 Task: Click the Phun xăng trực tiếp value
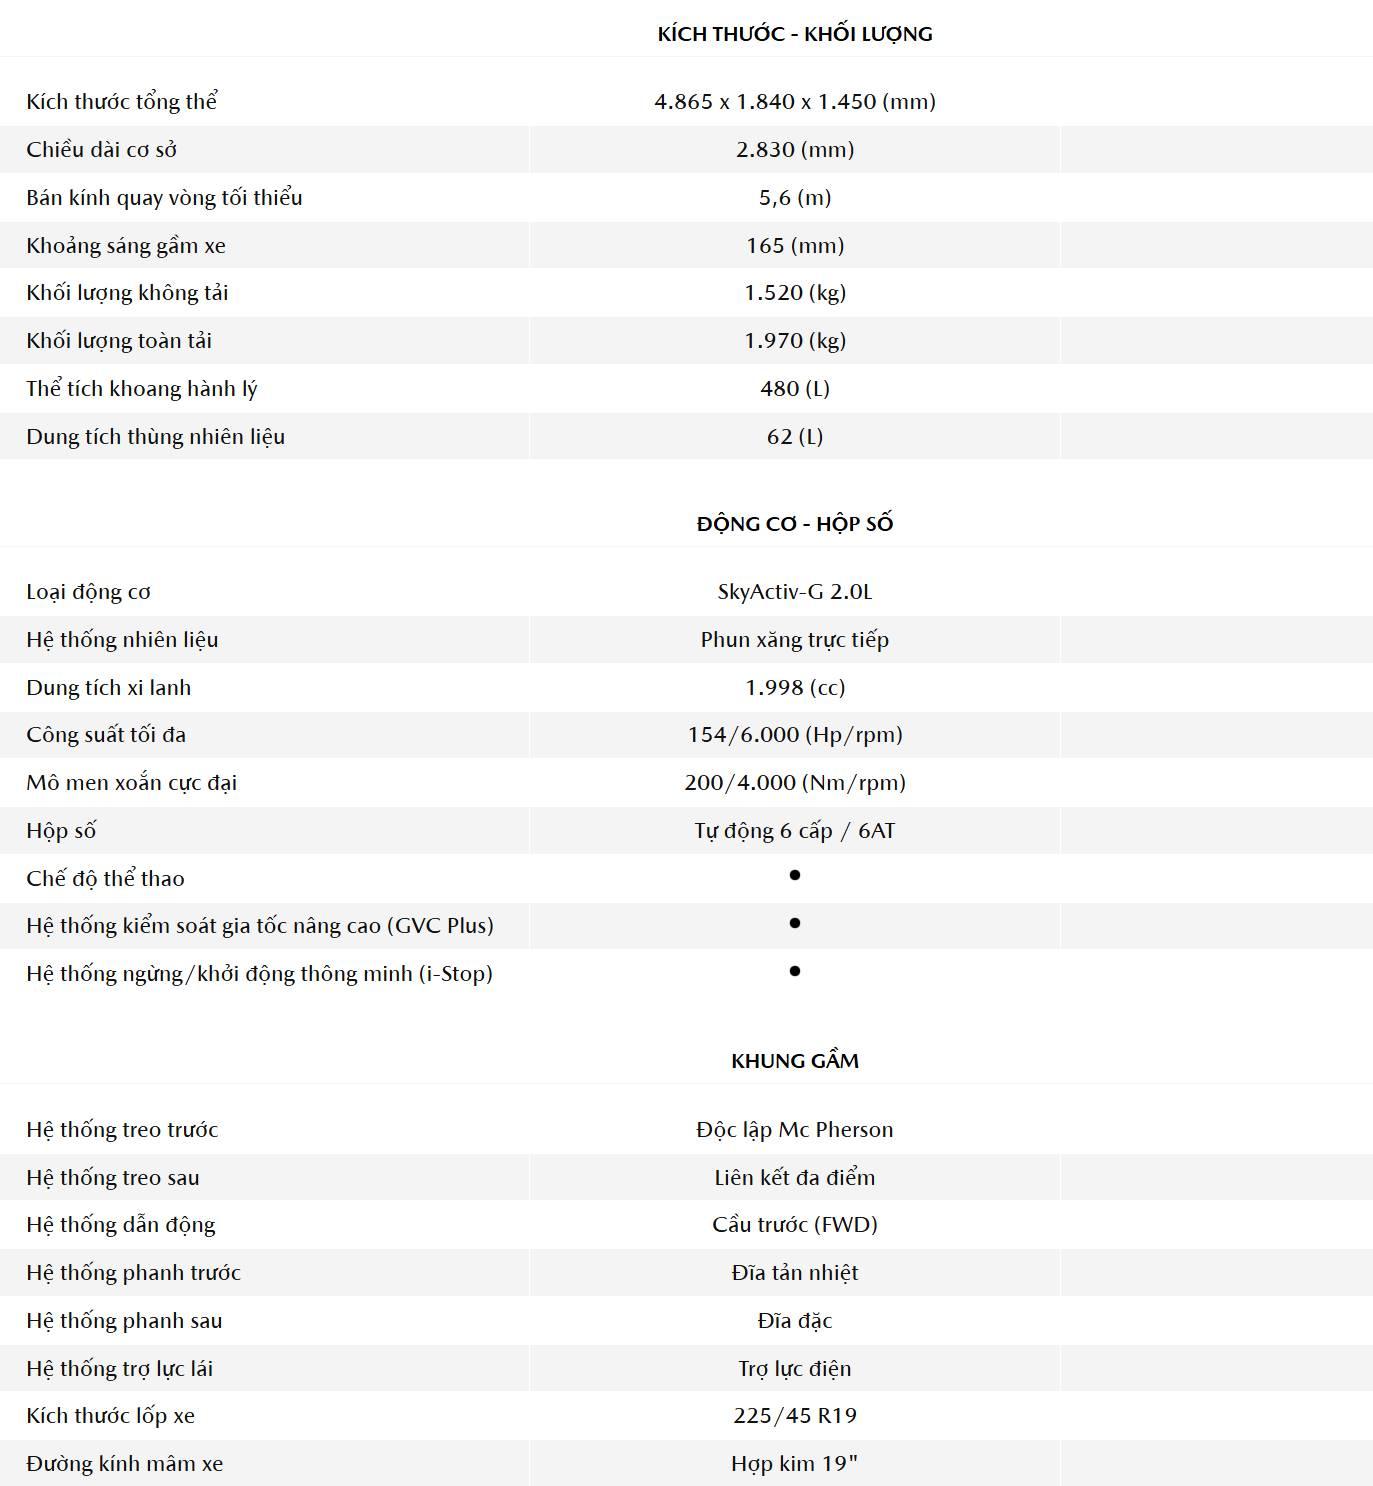(x=795, y=640)
